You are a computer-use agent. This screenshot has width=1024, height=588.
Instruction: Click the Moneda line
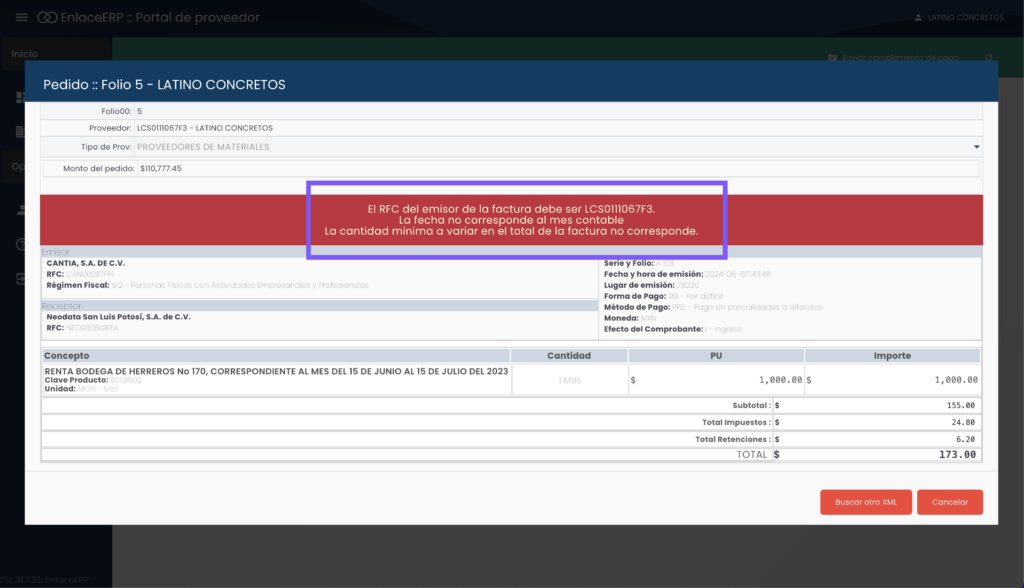630,318
